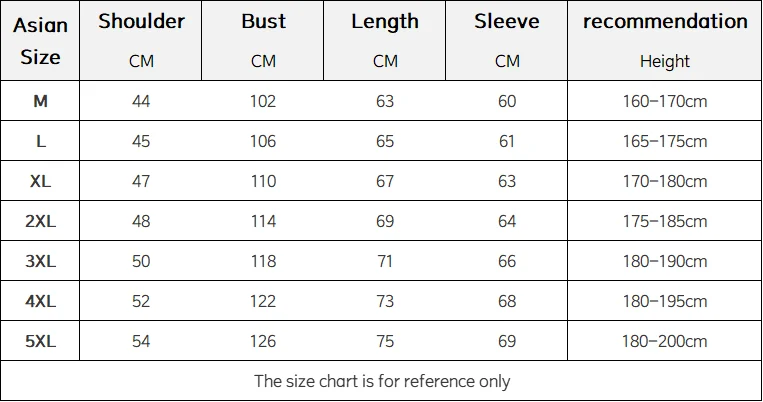763x402 pixels.
Task: Select the Shoulder CM column header
Action: [x=141, y=40]
